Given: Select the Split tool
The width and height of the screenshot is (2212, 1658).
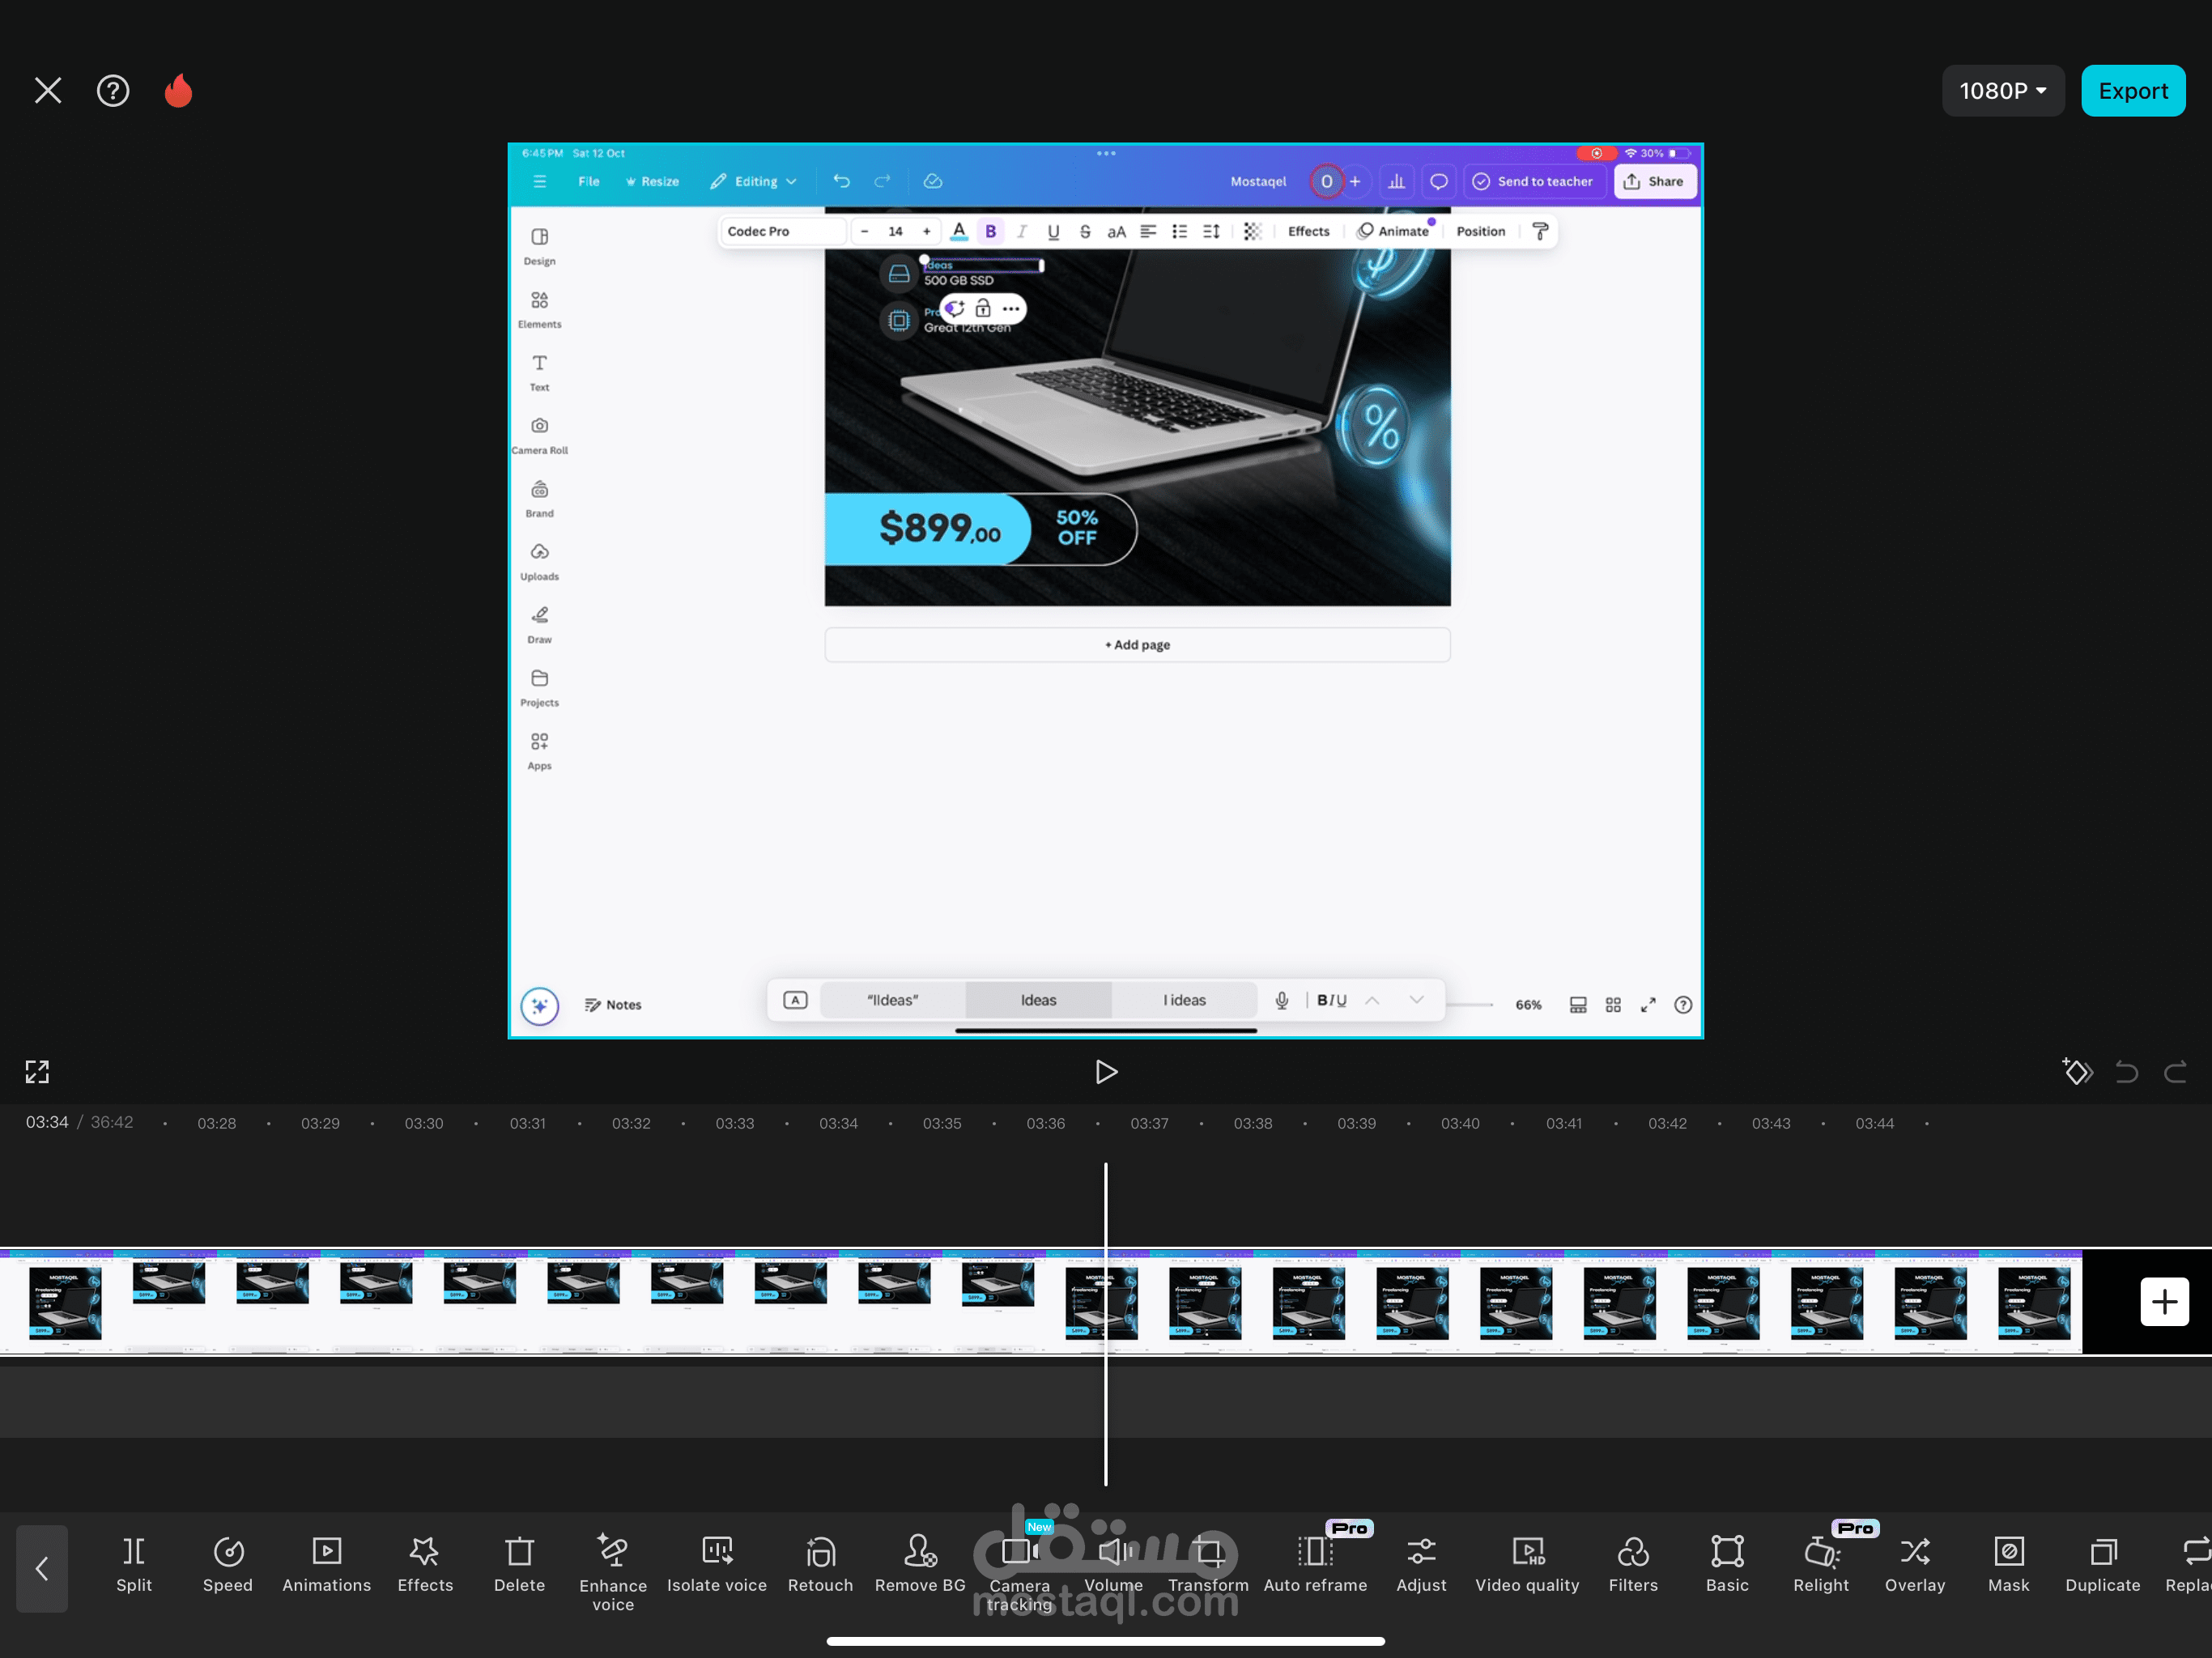Looking at the screenshot, I should (134, 1564).
